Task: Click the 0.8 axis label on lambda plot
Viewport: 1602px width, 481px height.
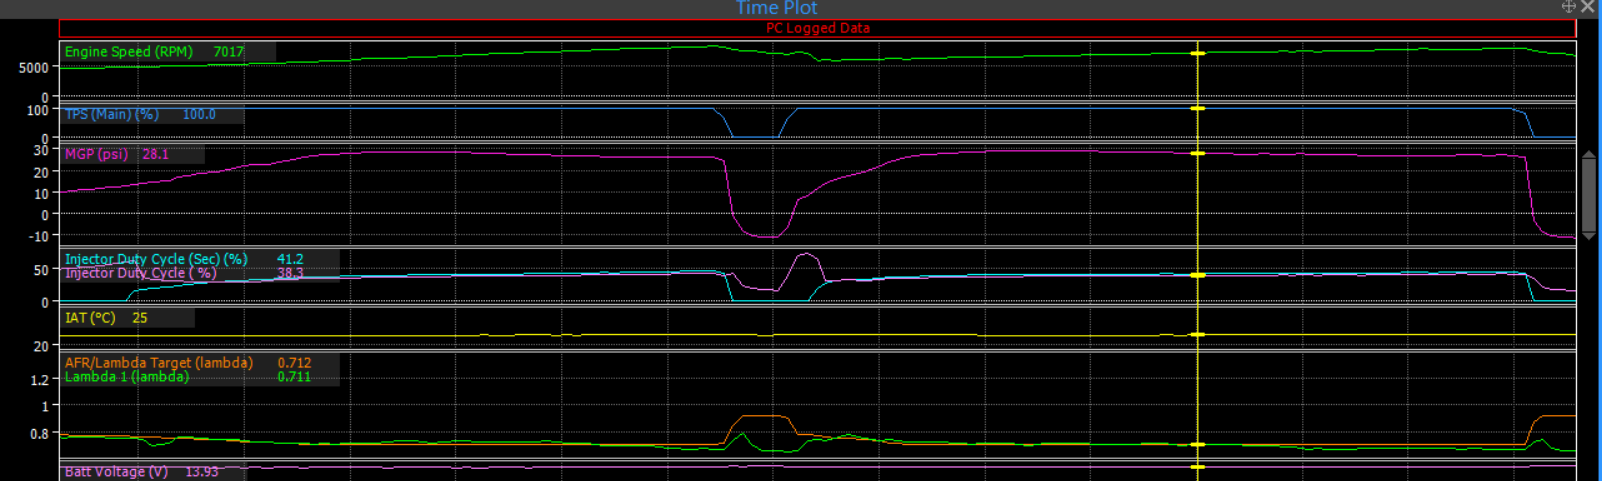Action: [x=39, y=434]
